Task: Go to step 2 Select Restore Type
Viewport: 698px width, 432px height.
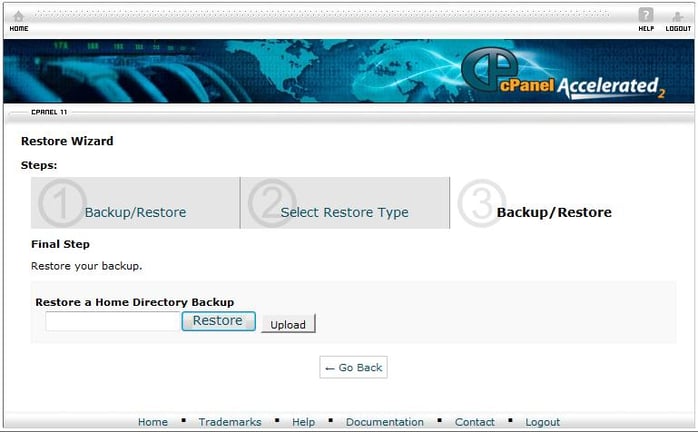Action: (345, 203)
